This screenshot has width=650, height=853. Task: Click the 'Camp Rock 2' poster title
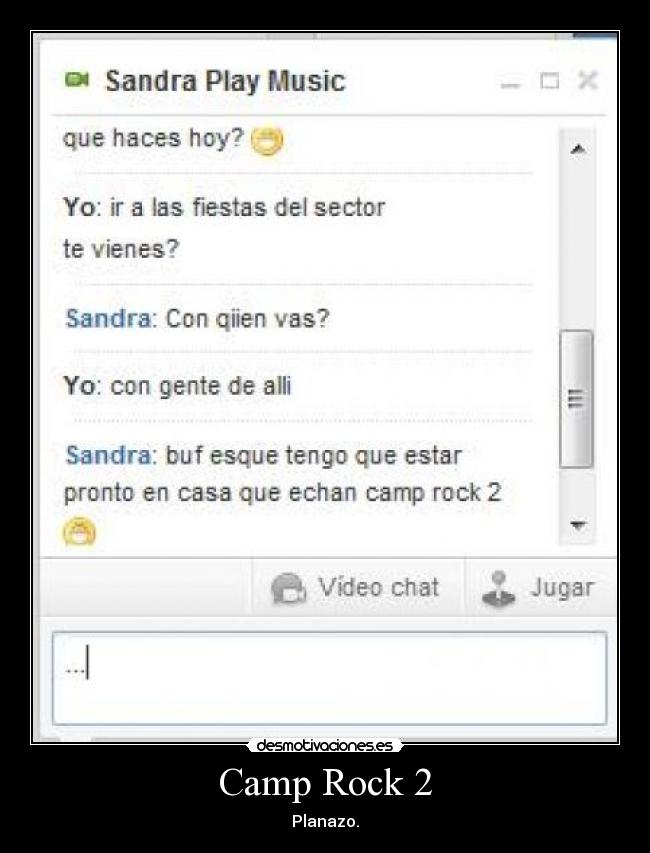[325, 782]
